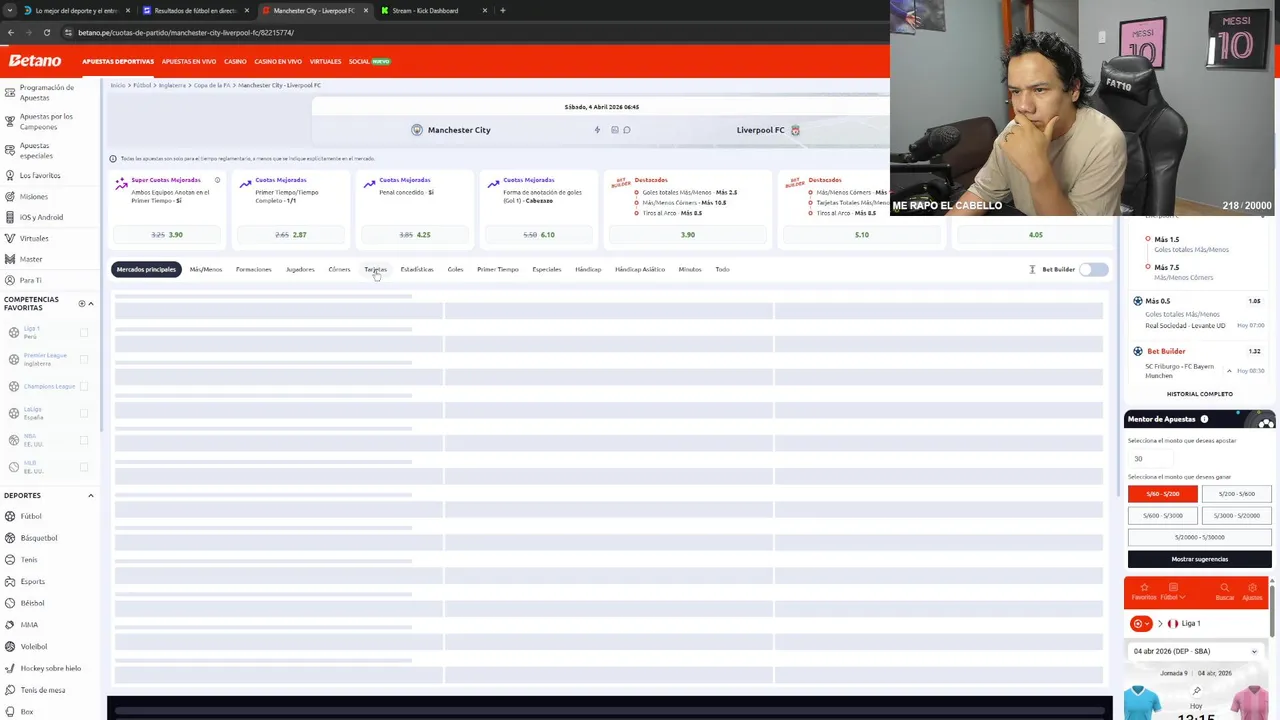1280x720 pixels.
Task: Click the lightning bolt match icon
Action: [x=597, y=130]
